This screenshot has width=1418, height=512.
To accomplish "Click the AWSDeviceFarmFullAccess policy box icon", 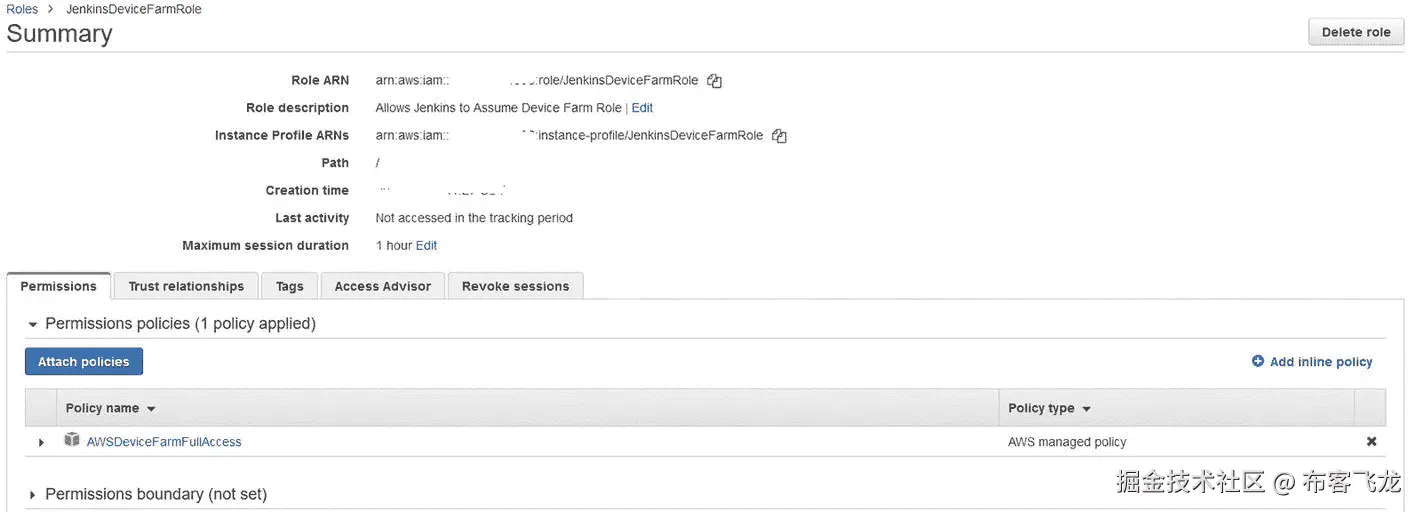I will coord(72,440).
